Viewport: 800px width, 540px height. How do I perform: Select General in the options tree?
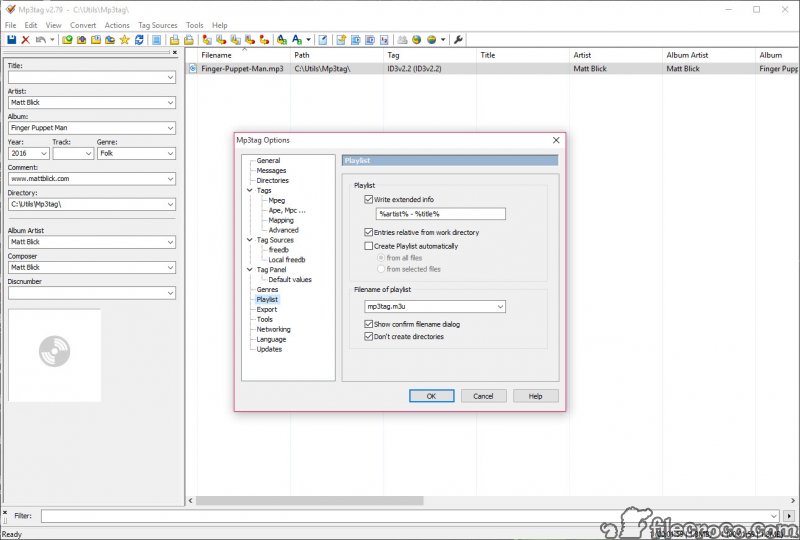[x=268, y=160]
